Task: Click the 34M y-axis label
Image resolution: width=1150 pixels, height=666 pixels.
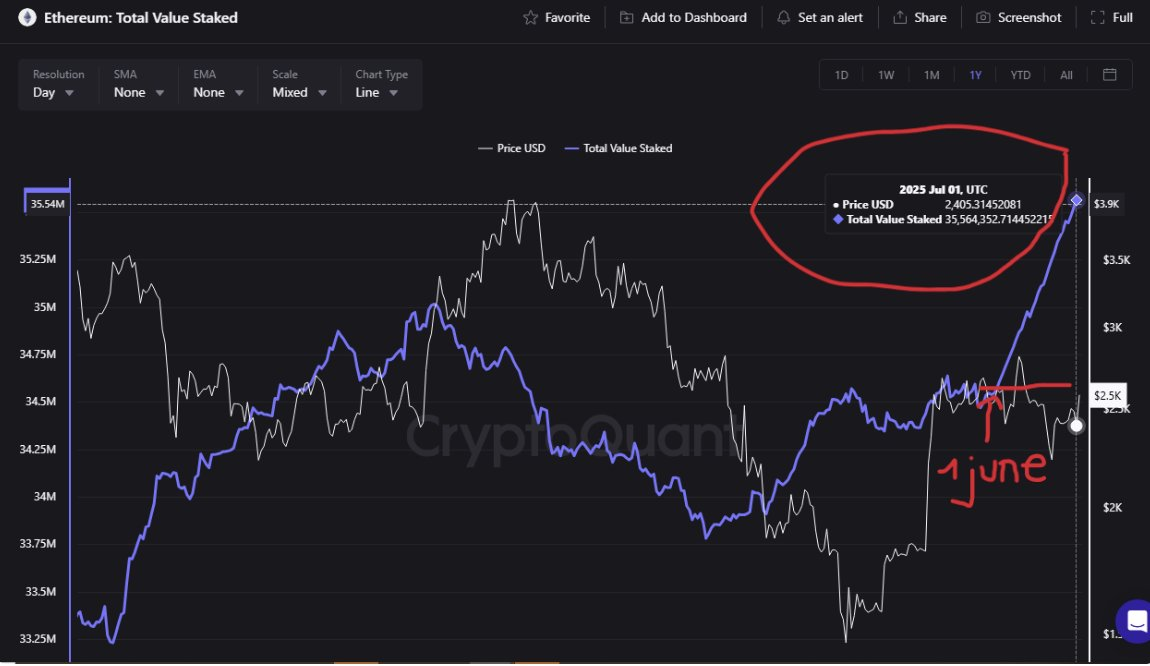Action: 45,497
